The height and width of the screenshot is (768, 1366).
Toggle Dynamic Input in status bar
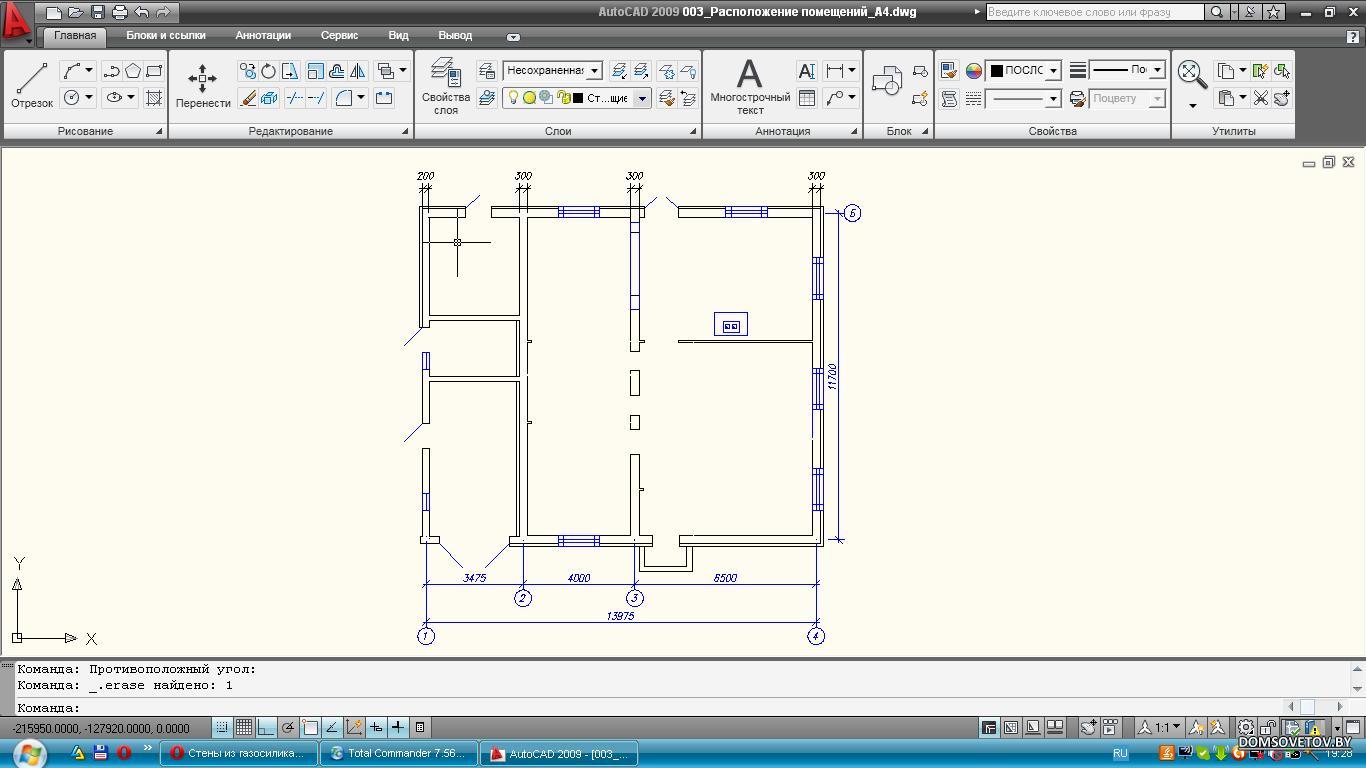click(376, 727)
